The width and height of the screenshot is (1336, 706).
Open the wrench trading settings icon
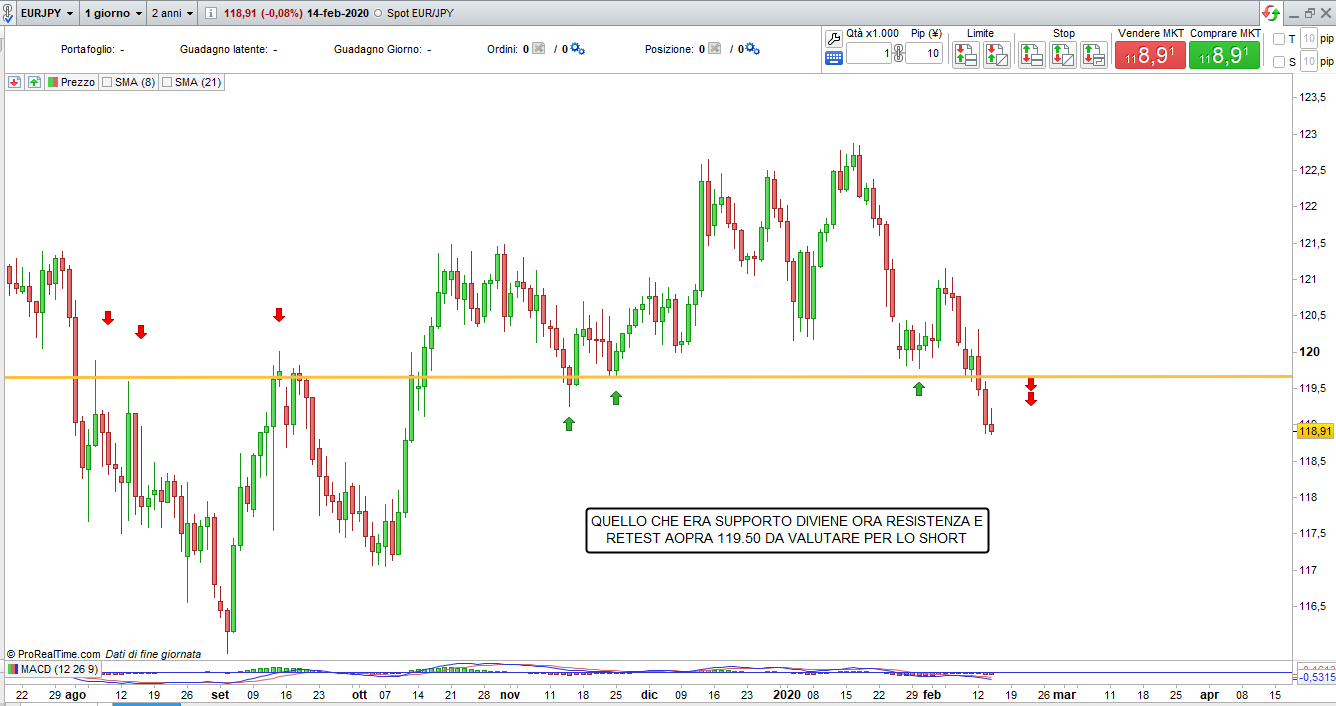[834, 38]
